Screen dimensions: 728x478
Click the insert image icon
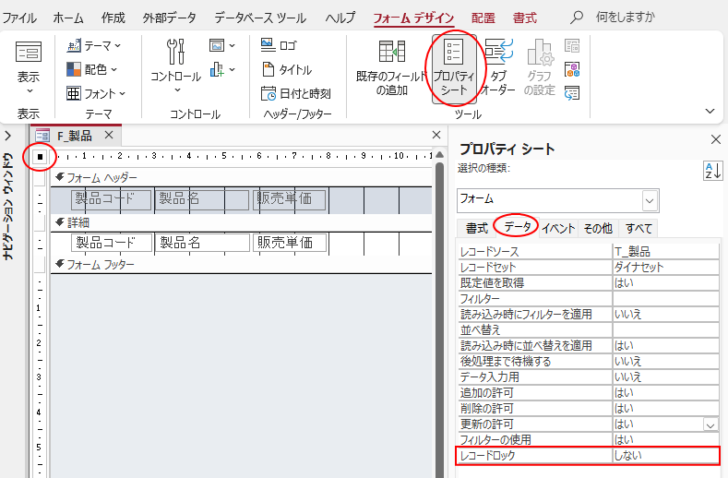tap(216, 45)
